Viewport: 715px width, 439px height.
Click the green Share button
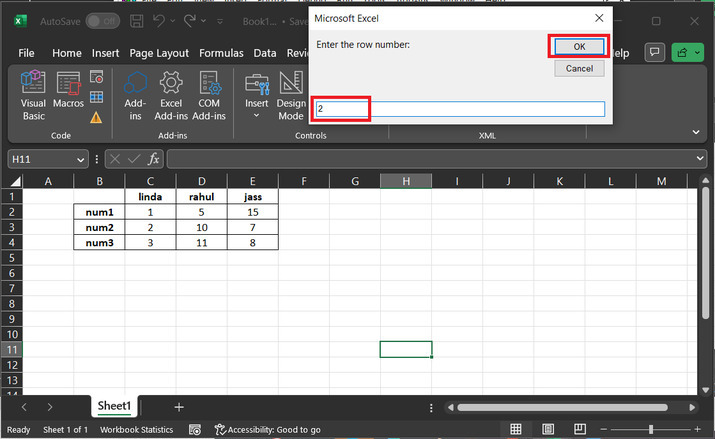(682, 53)
